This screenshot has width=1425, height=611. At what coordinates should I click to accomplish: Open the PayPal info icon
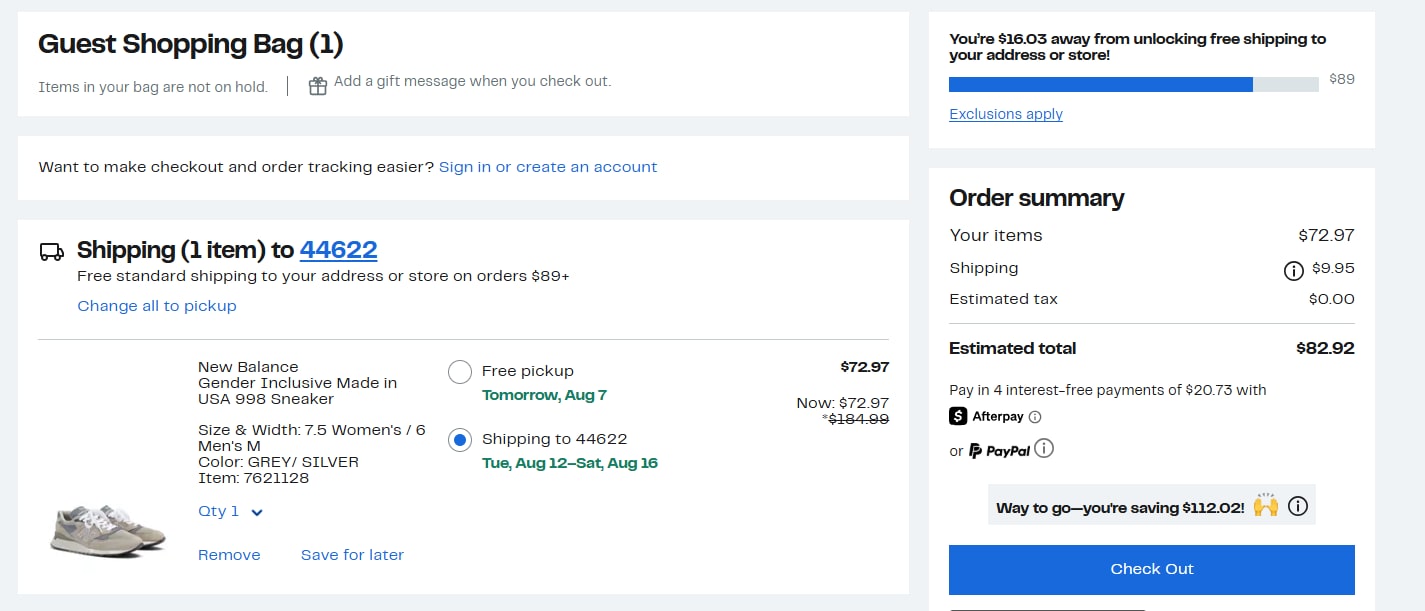(x=1044, y=448)
